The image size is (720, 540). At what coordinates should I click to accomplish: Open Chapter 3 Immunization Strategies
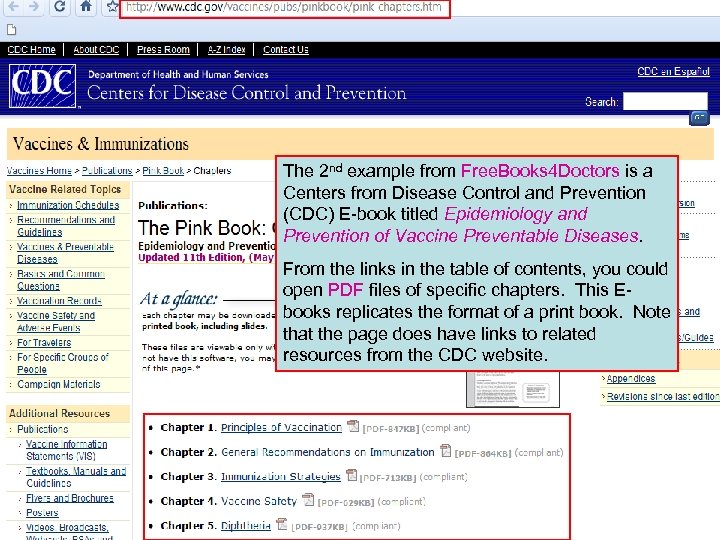[x=281, y=477]
